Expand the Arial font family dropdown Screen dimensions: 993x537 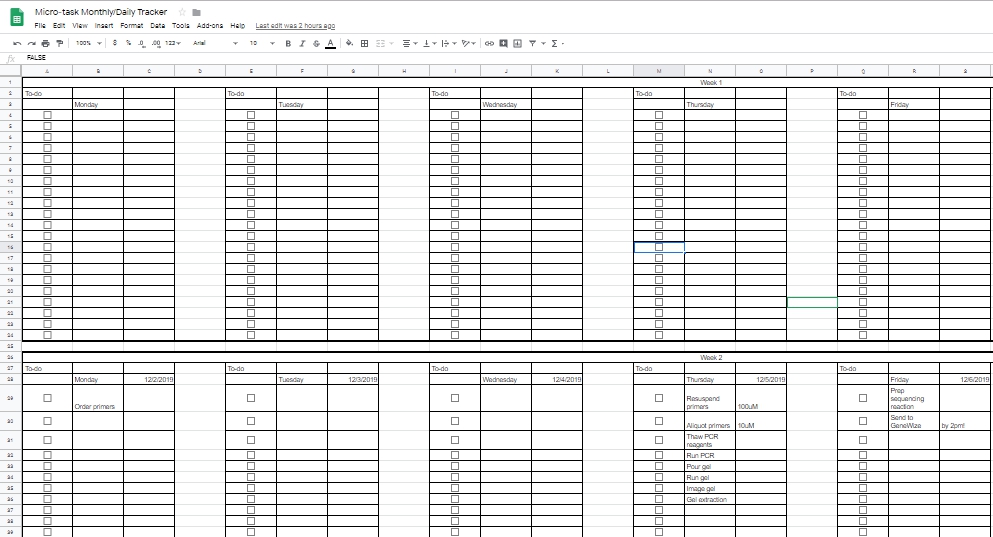point(215,43)
